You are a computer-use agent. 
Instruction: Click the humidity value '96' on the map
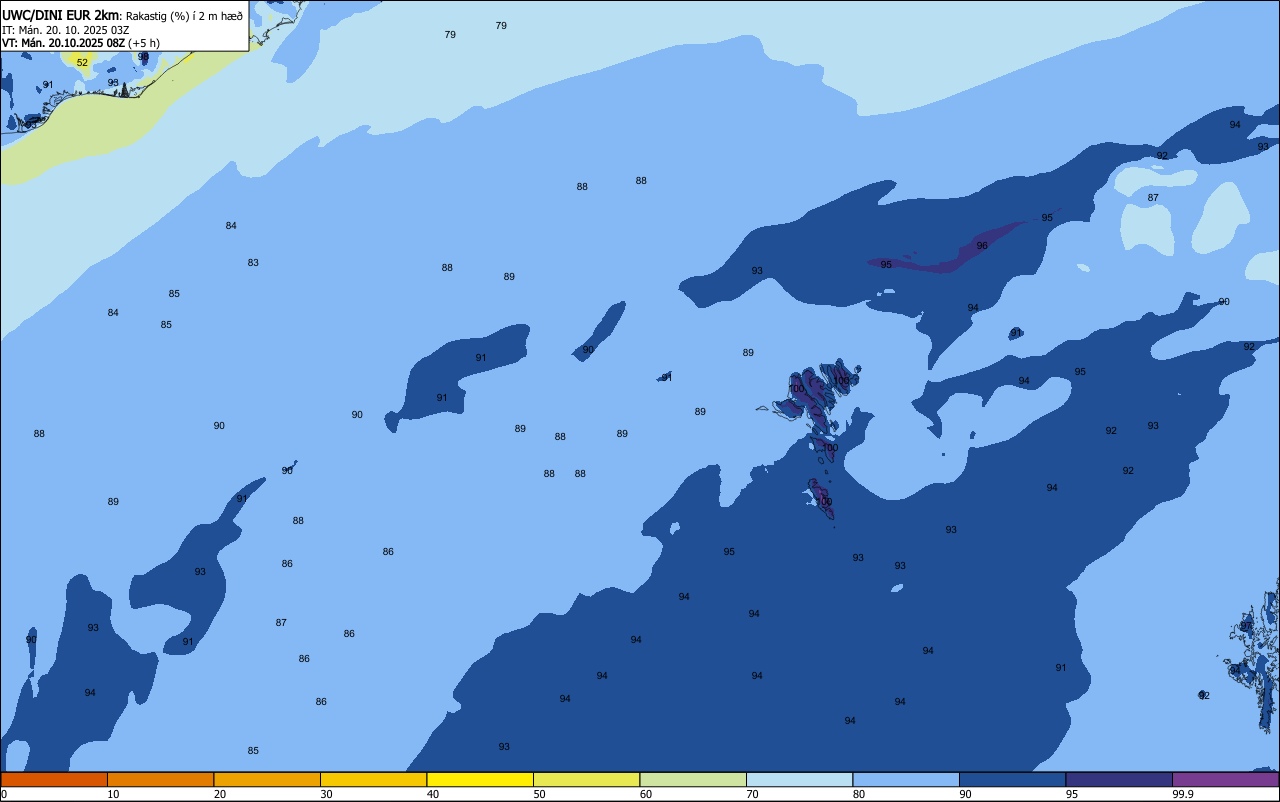pyautogui.click(x=982, y=246)
